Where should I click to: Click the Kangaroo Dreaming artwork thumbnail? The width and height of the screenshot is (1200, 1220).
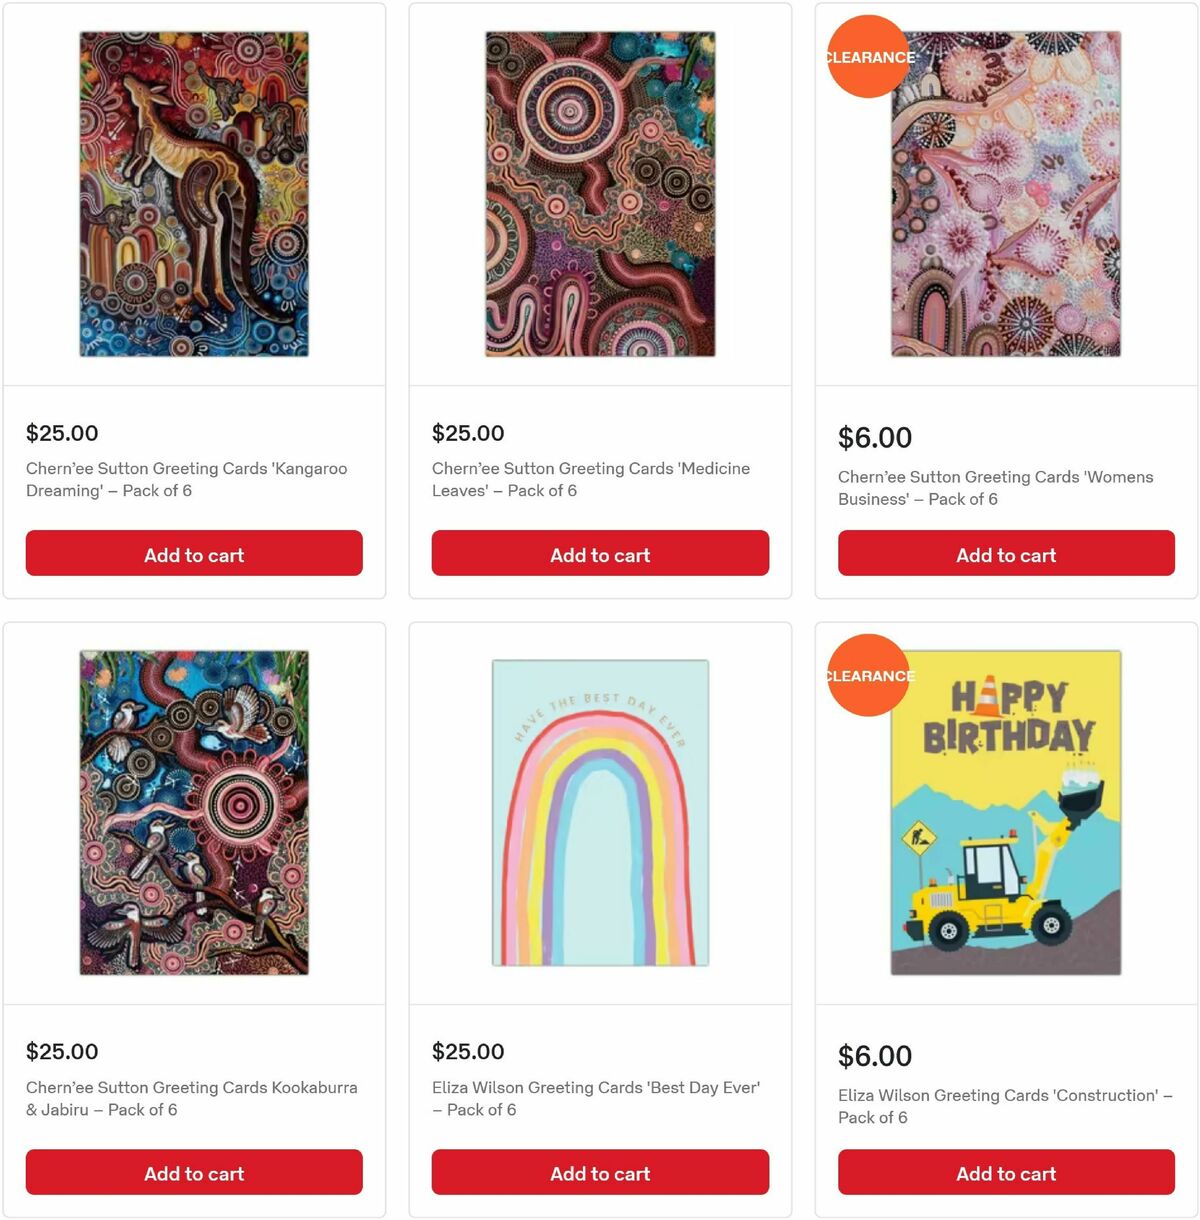[x=194, y=194]
